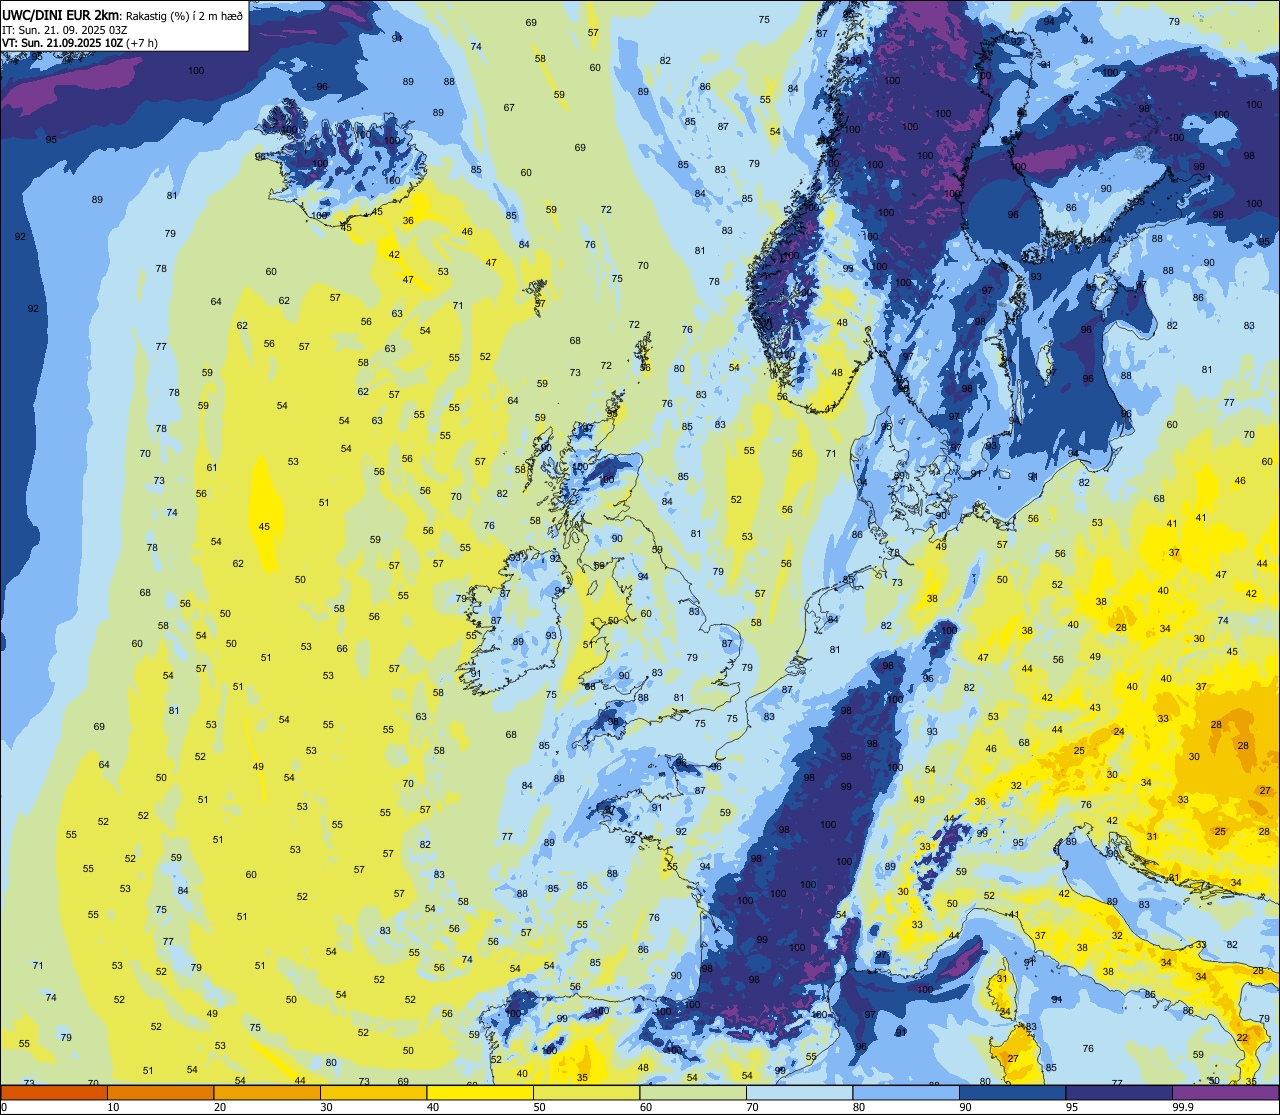Click the legend scale label '20'

click(x=220, y=1107)
